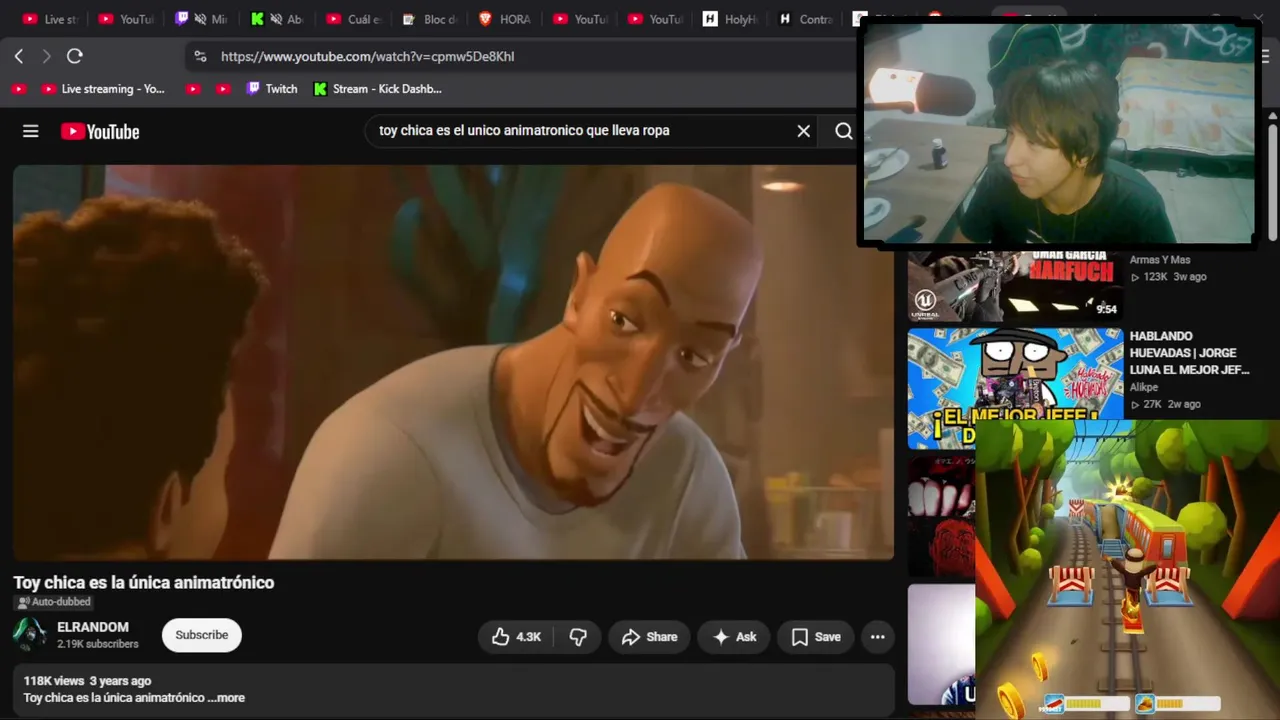Open the ELRANDOM channel name link

93,627
